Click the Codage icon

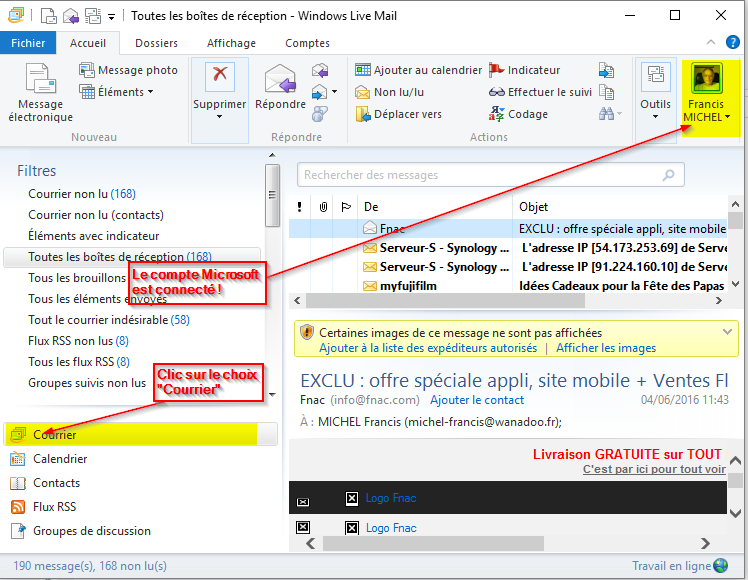pyautogui.click(x=496, y=114)
